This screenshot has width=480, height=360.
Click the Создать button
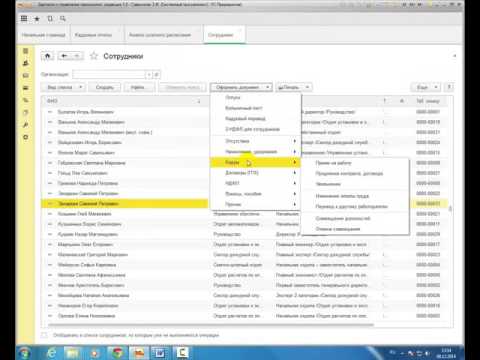(105, 87)
